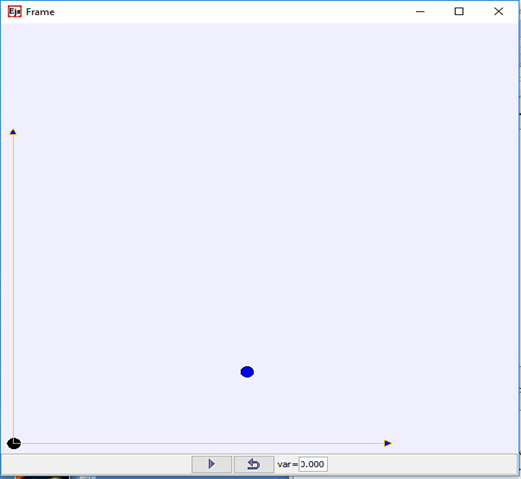521x479 pixels.
Task: Select the black ball at the axes origin
Action: coord(14,443)
